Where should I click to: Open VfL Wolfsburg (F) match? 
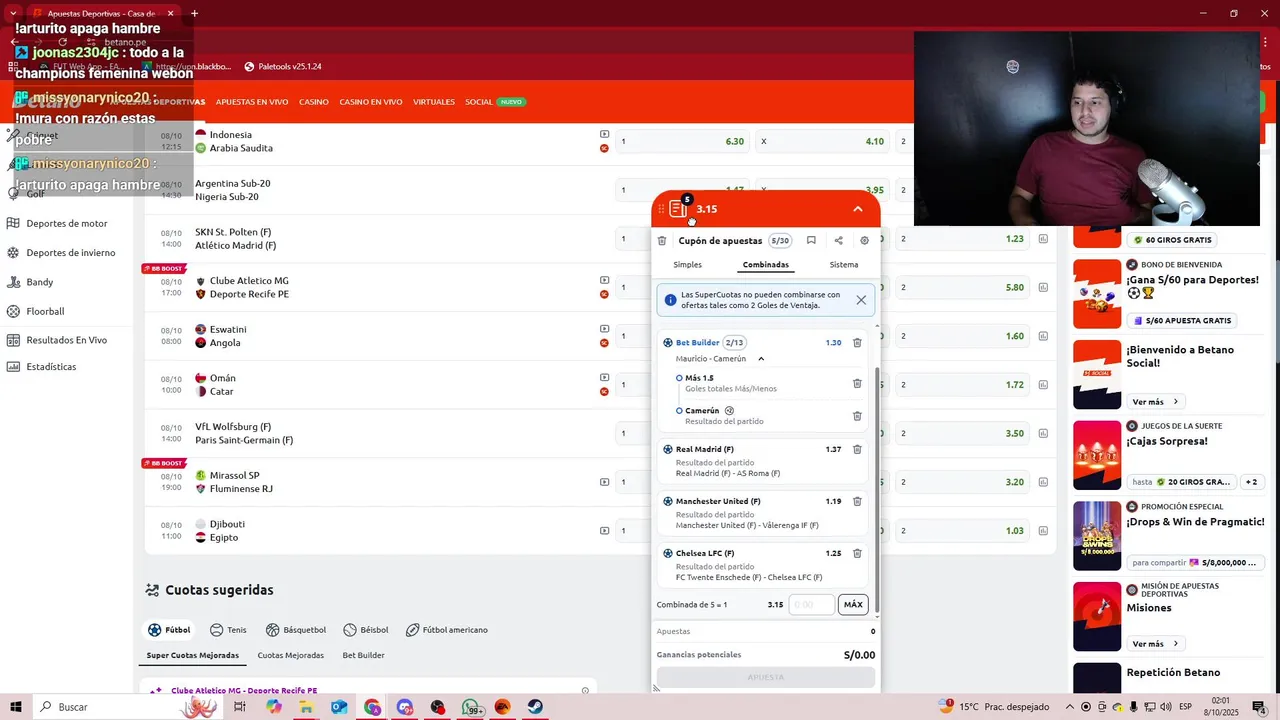244,433
